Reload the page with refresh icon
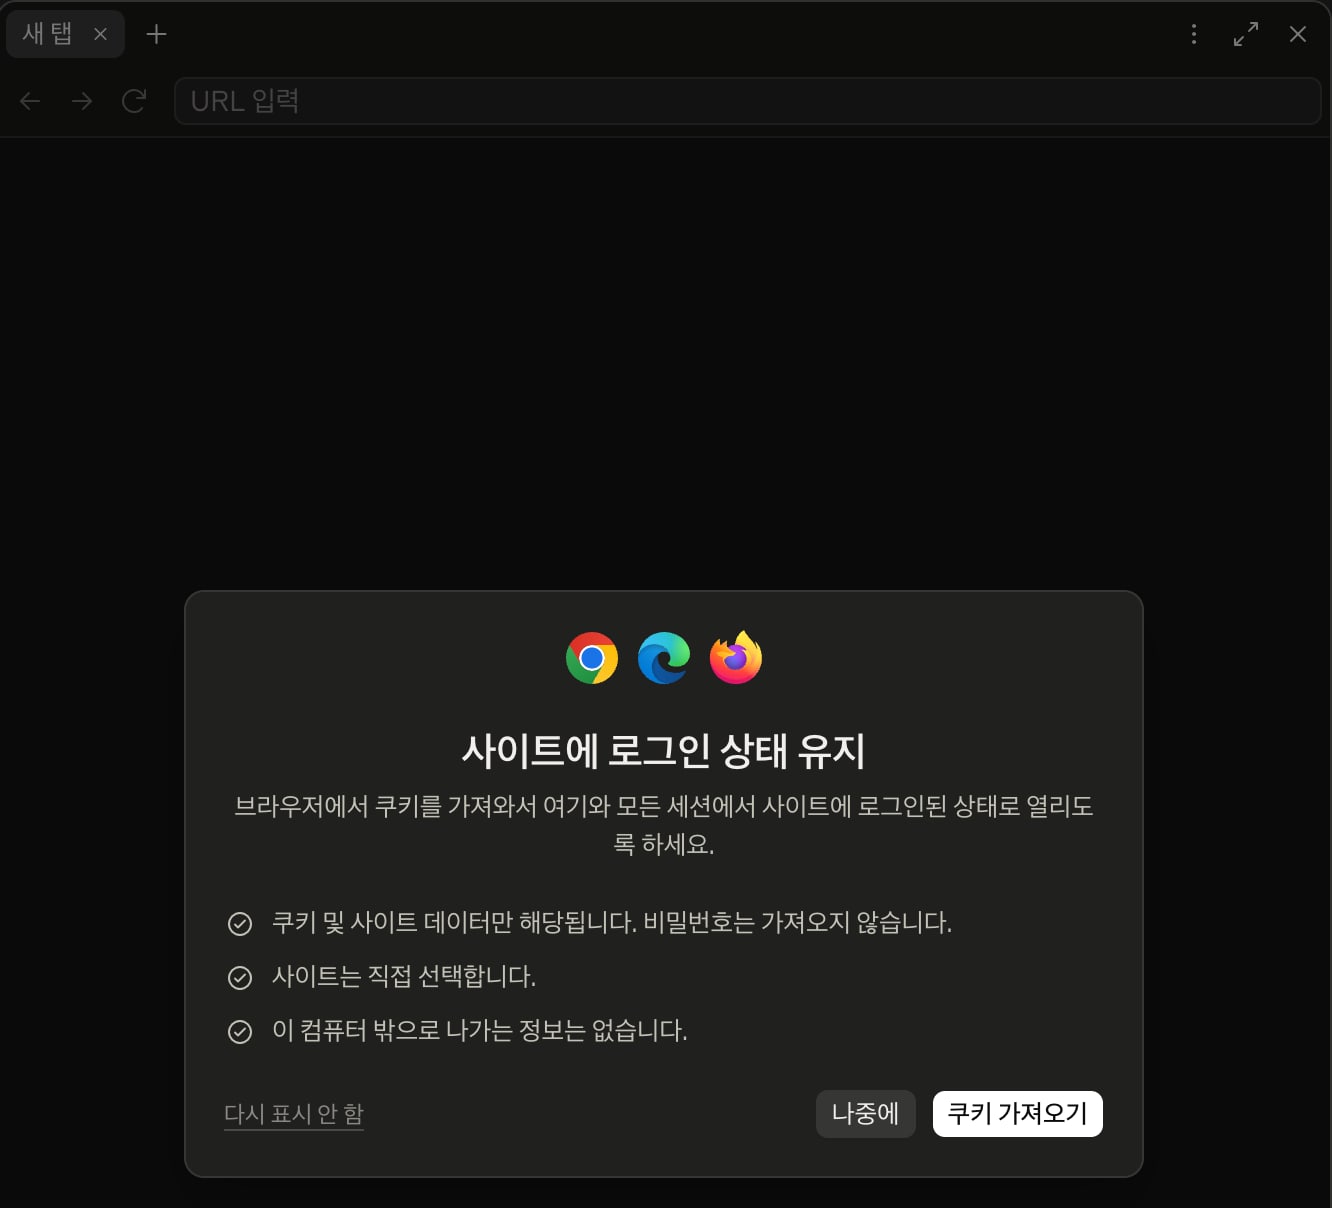The image size is (1332, 1208). pyautogui.click(x=134, y=101)
